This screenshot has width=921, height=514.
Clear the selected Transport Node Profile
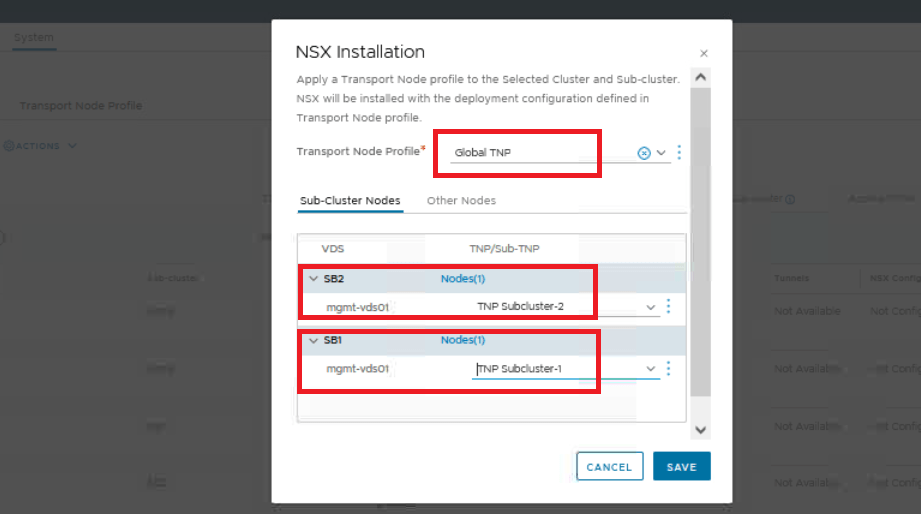644,153
